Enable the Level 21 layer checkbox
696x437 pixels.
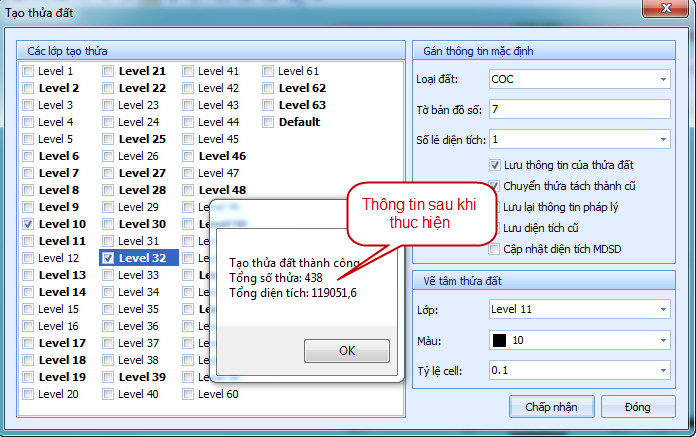pyautogui.click(x=108, y=71)
